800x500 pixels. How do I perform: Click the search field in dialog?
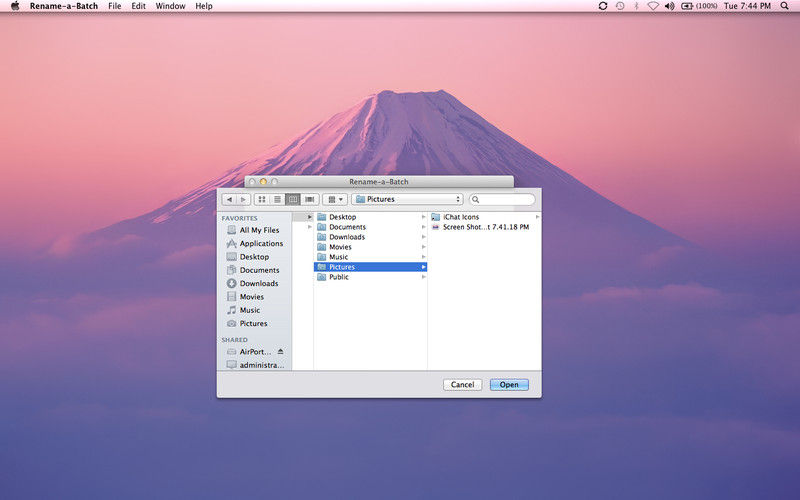pos(505,199)
